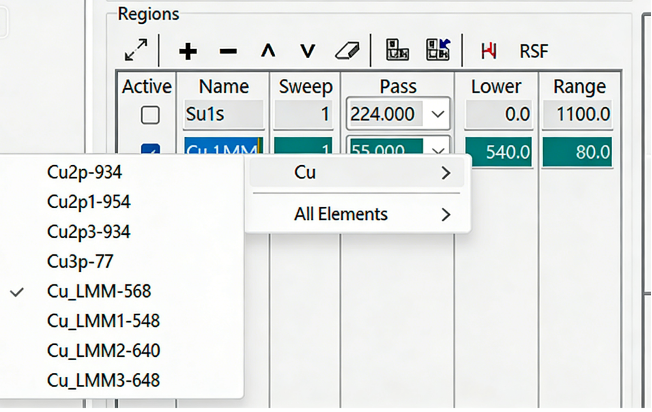
Task: Open the periodic table element icon
Action: point(397,50)
